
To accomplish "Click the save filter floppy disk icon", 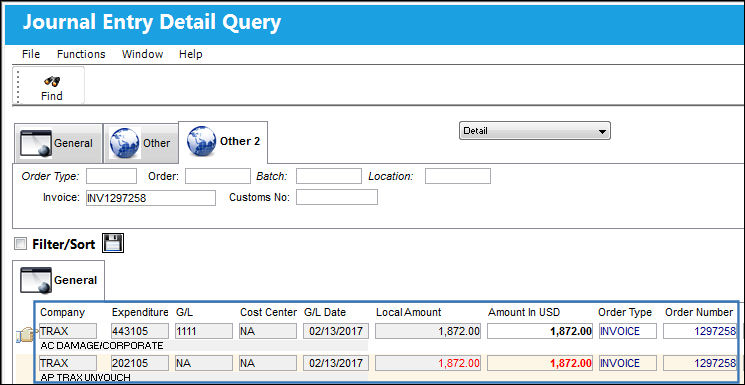I will [x=114, y=243].
